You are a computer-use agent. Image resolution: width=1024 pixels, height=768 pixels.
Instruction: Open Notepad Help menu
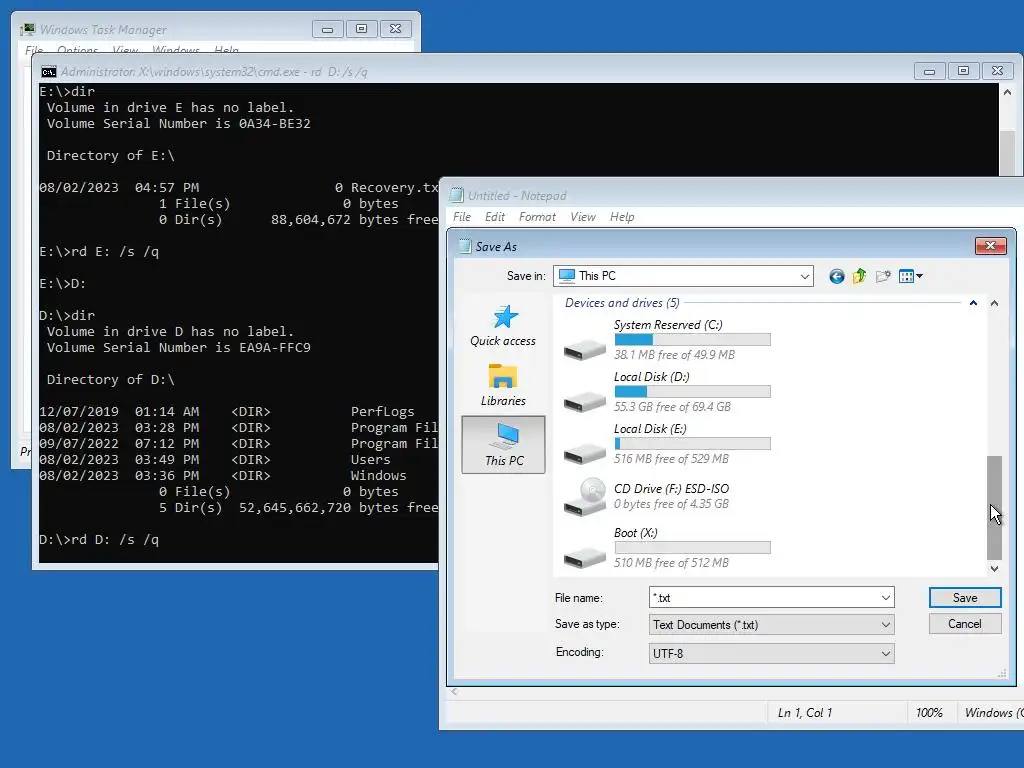(622, 217)
